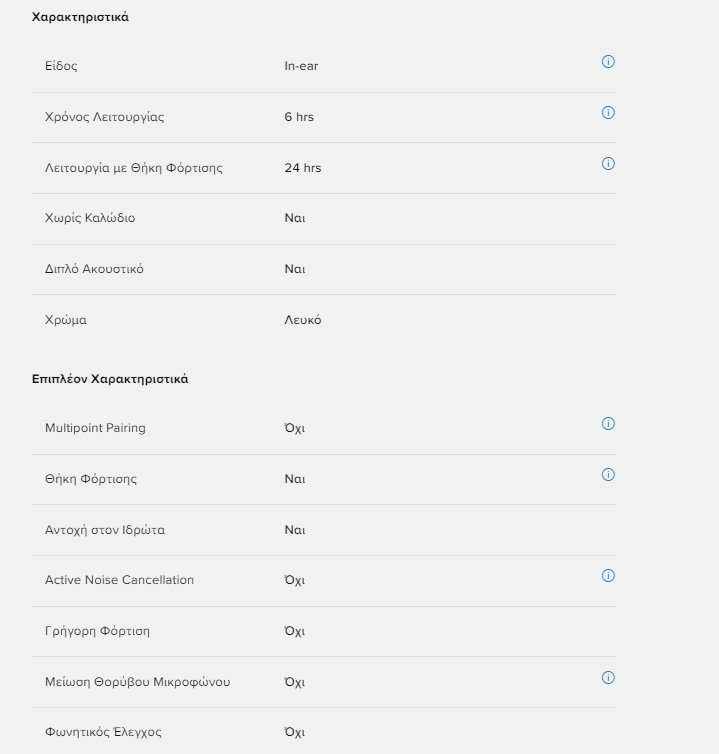
Task: Click the info icon for Είδος row
Action: (x=608, y=62)
